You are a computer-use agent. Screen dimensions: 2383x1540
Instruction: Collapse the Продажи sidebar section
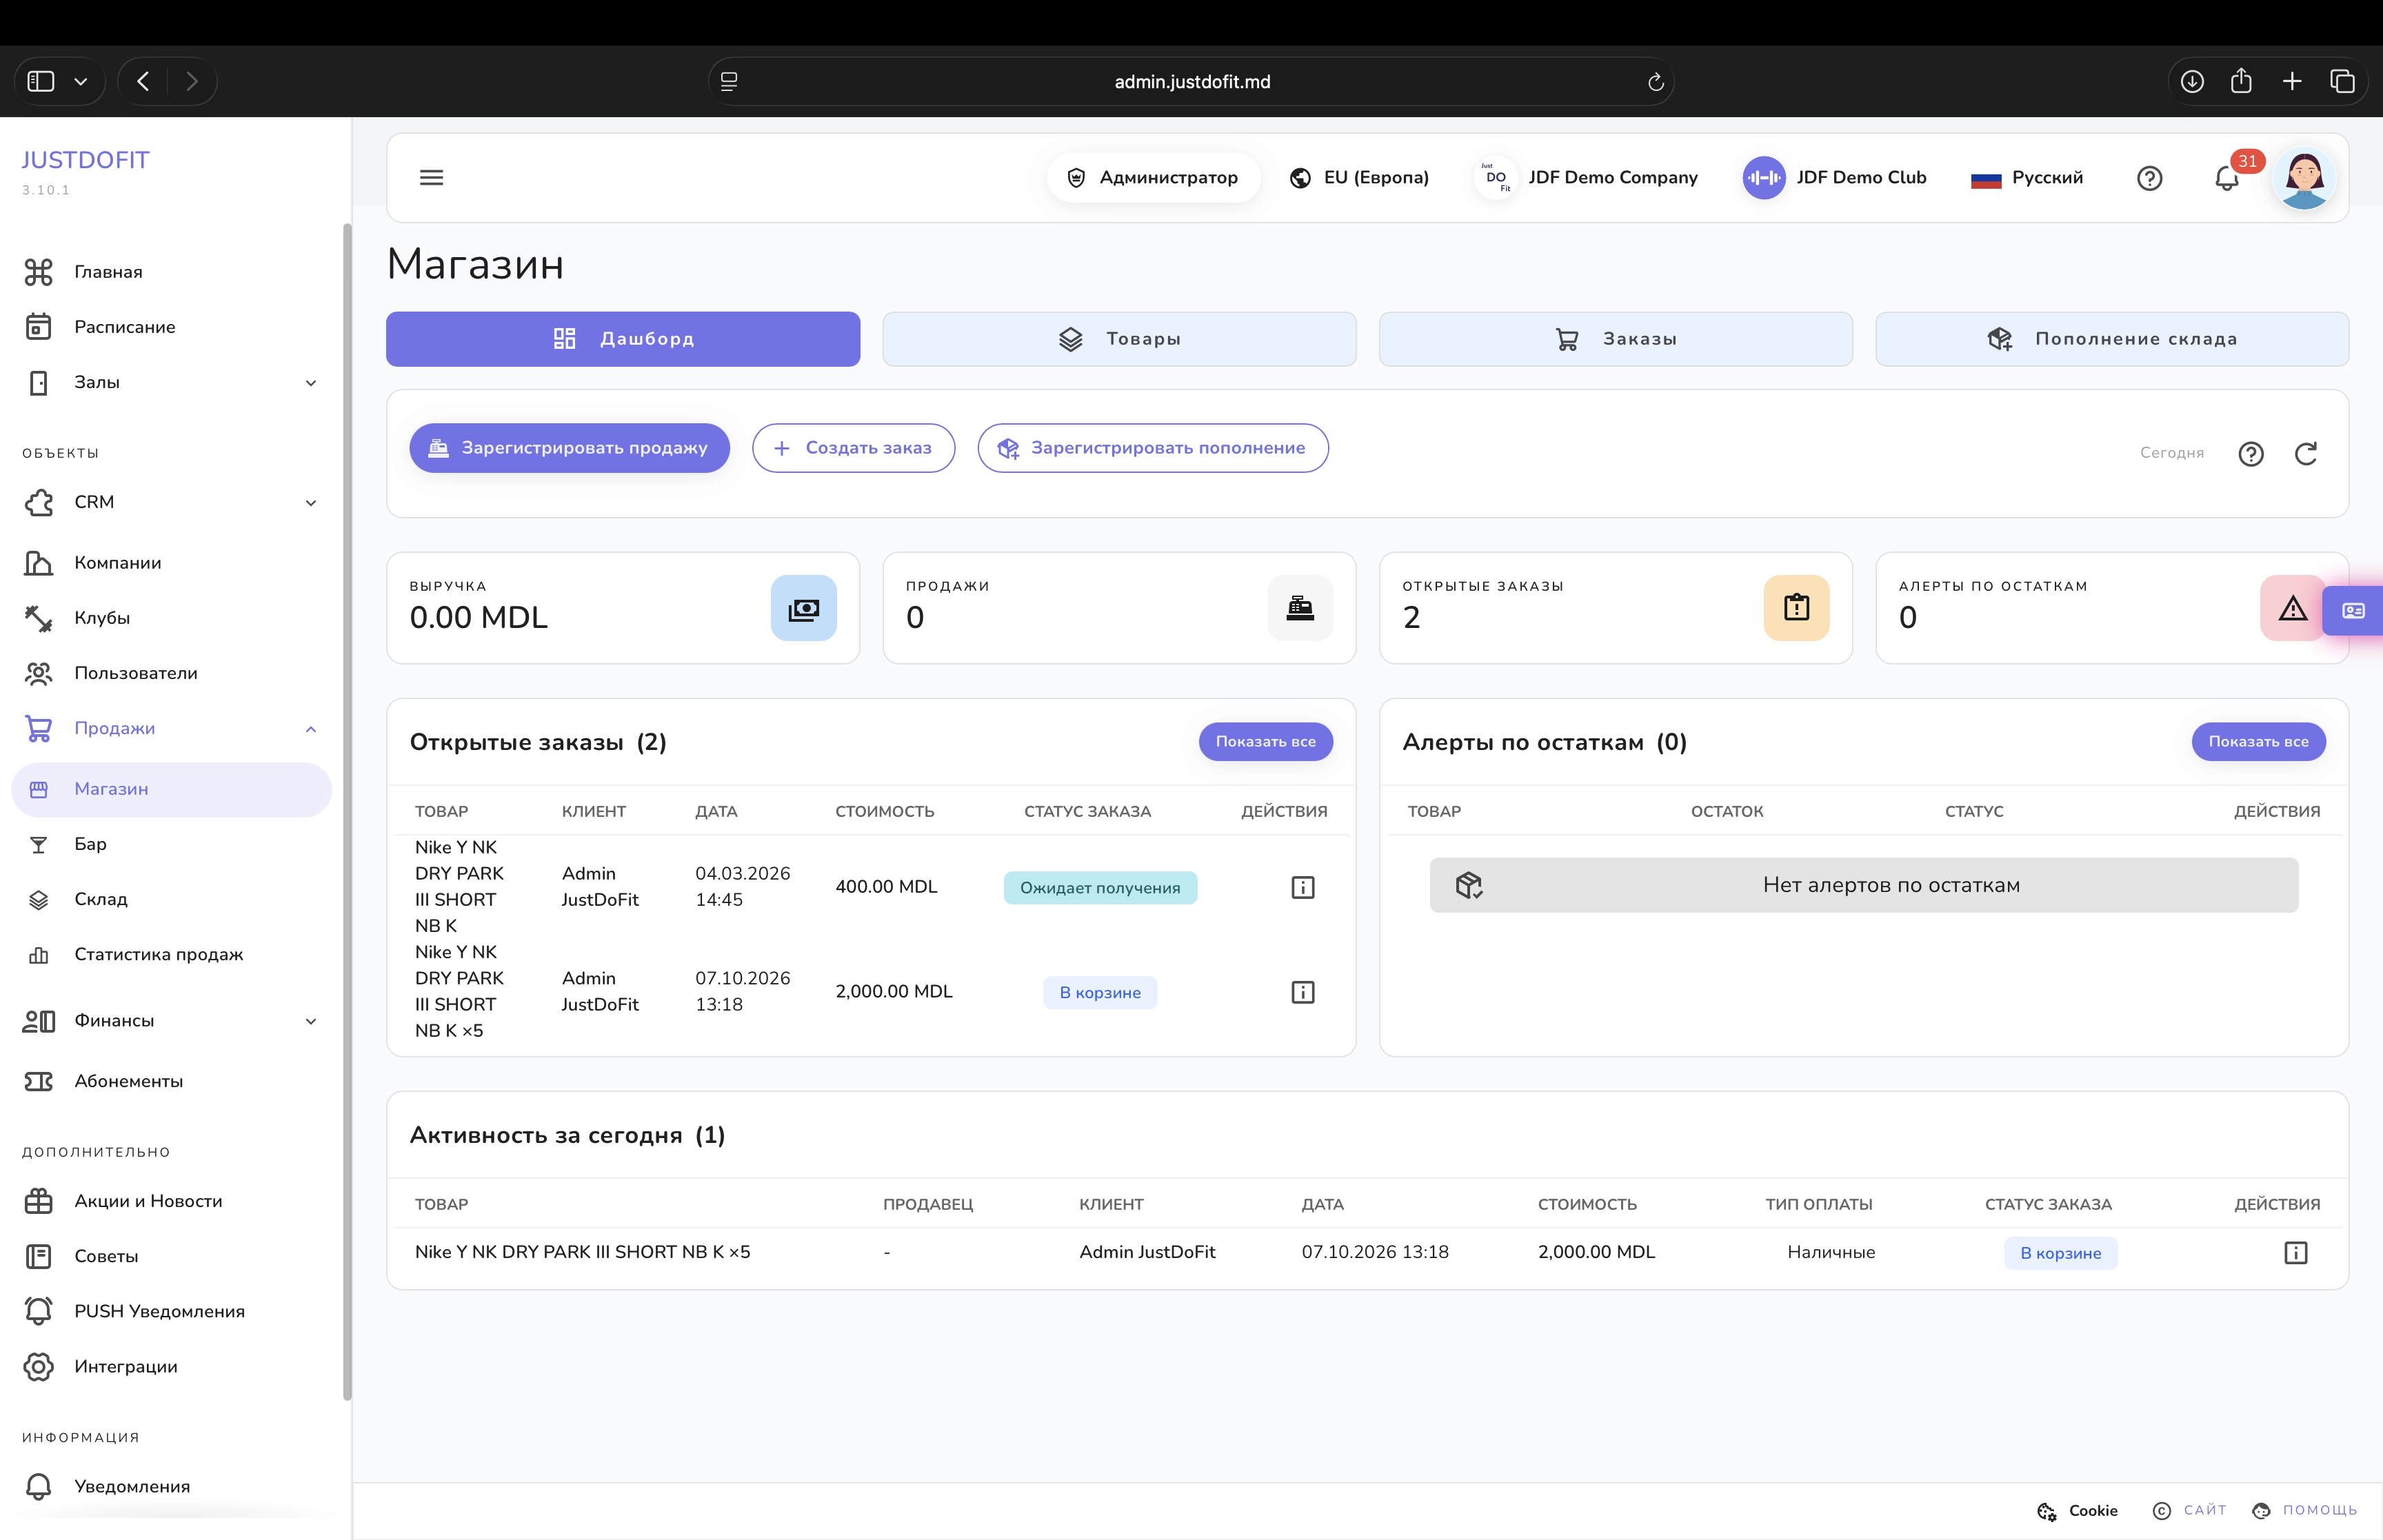(x=310, y=728)
